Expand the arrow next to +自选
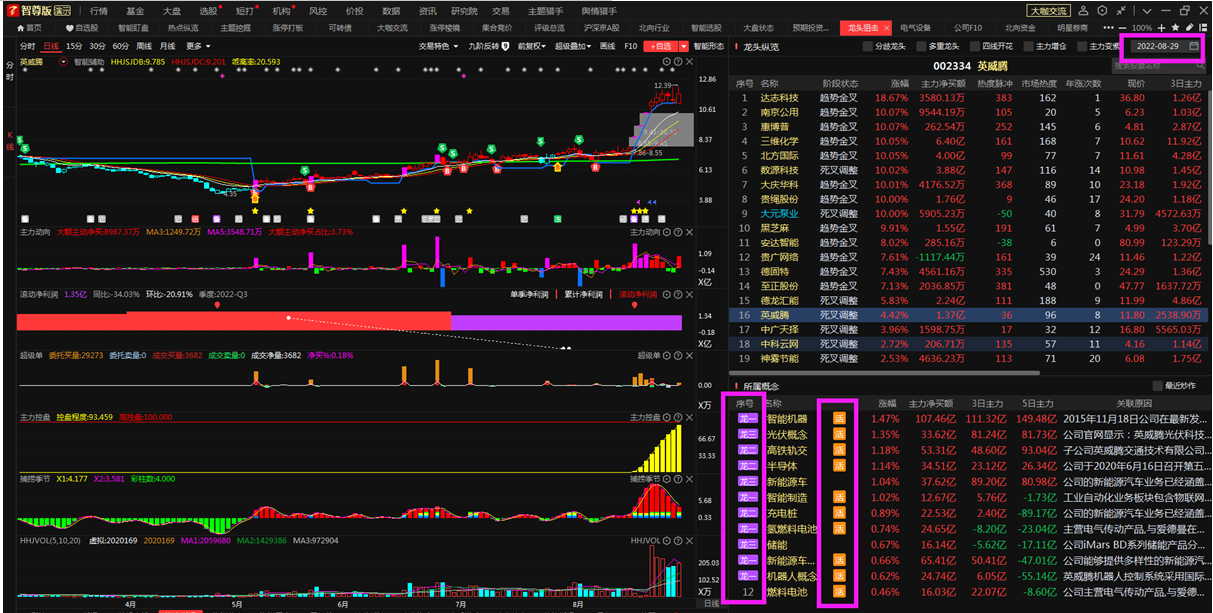 pos(684,46)
